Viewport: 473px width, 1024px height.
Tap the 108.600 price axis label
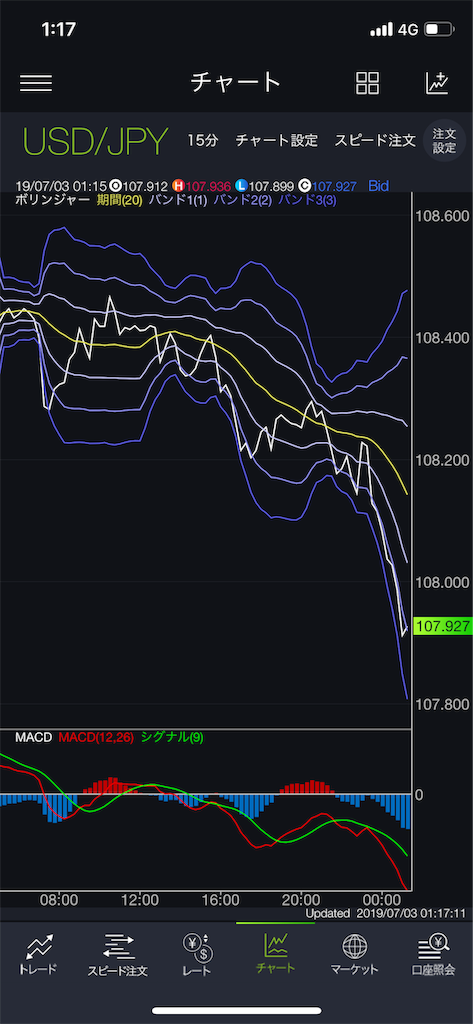tap(442, 216)
